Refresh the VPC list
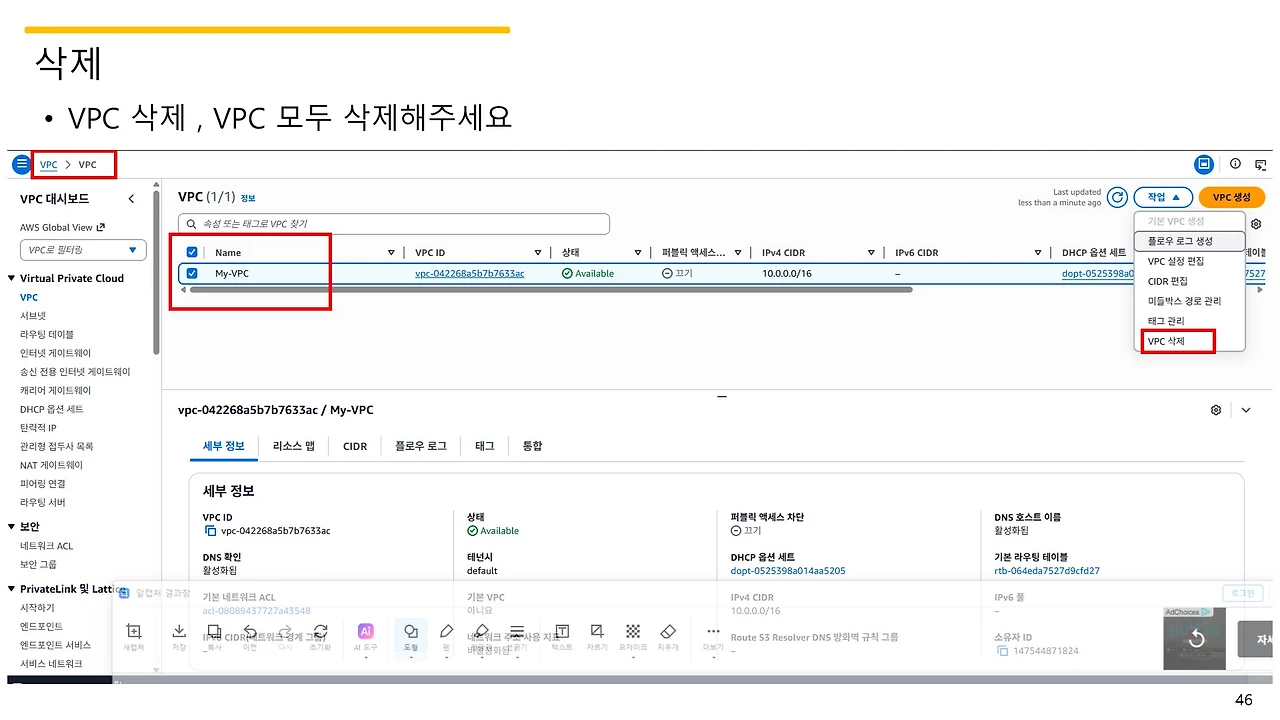Image resolution: width=1280 pixels, height=720 pixels. point(1117,197)
